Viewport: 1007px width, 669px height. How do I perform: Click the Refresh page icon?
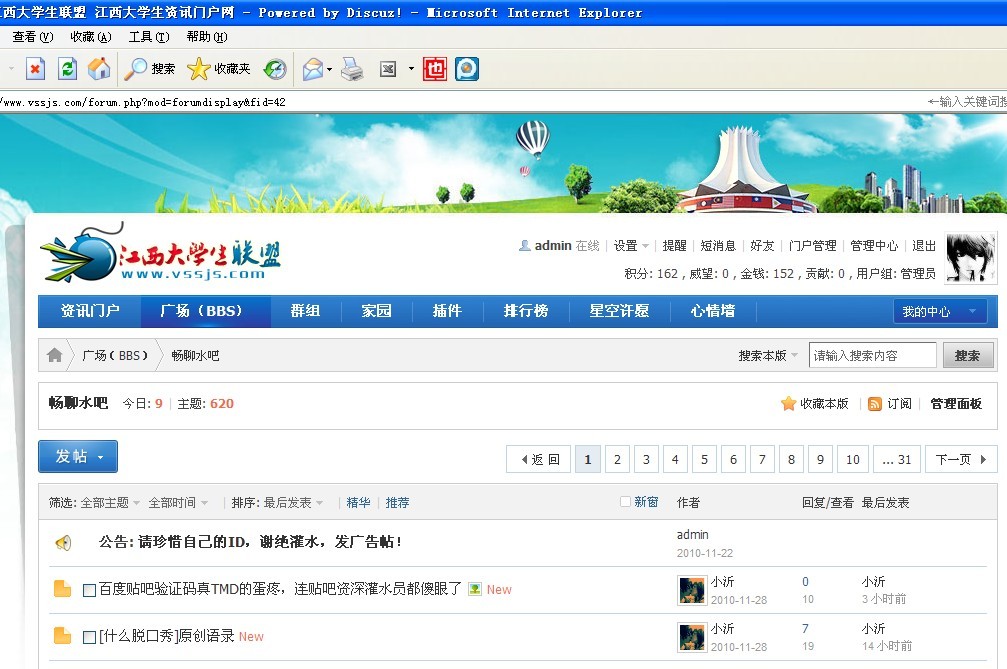[x=67, y=69]
